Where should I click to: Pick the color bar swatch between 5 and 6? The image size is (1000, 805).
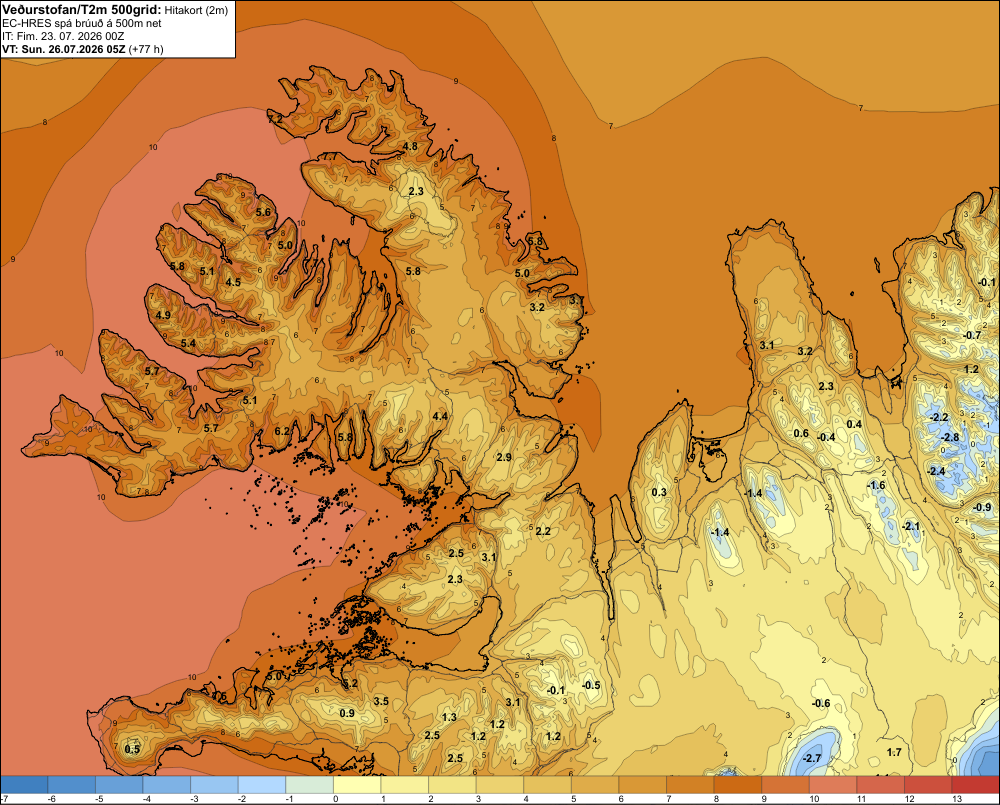pos(596,785)
